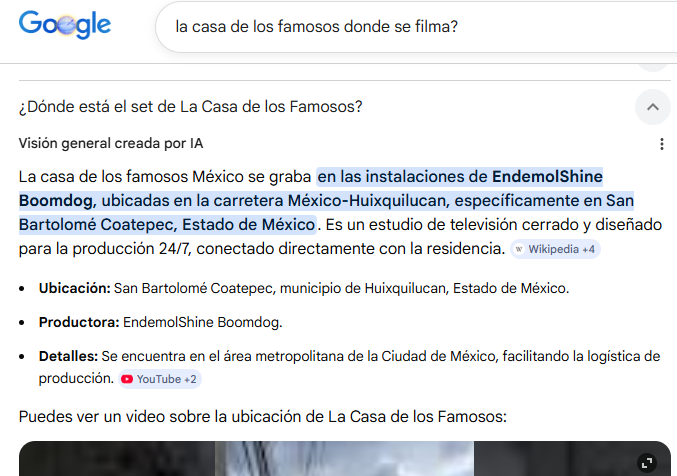Image resolution: width=677 pixels, height=476 pixels.
Task: Open the Wikipedia +4 sources chip
Action: pyautogui.click(x=555, y=249)
